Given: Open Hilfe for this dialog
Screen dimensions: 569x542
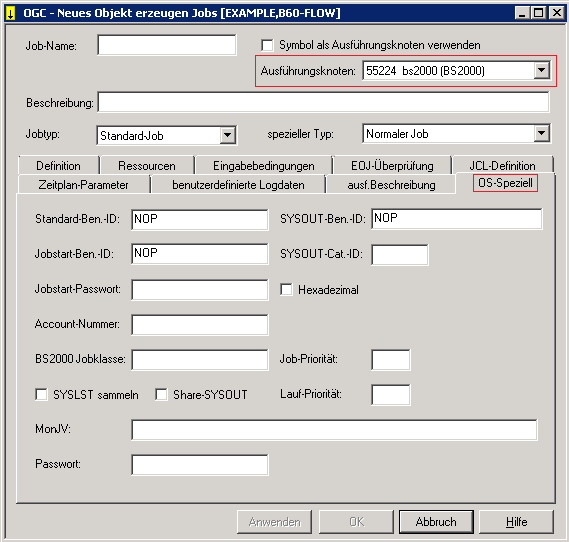Looking at the screenshot, I should coord(517,522).
